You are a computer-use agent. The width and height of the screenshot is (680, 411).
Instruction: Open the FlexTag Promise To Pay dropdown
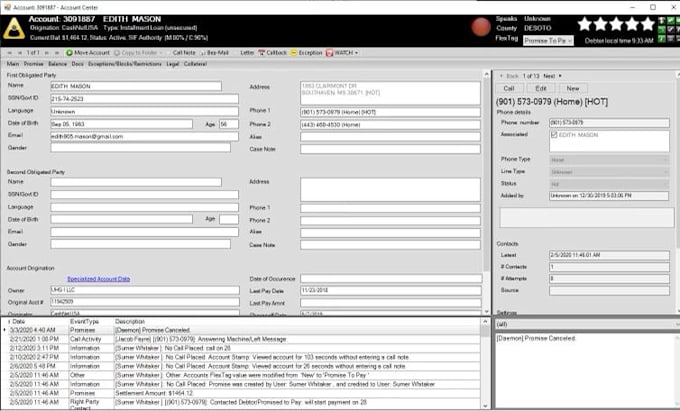548,41
